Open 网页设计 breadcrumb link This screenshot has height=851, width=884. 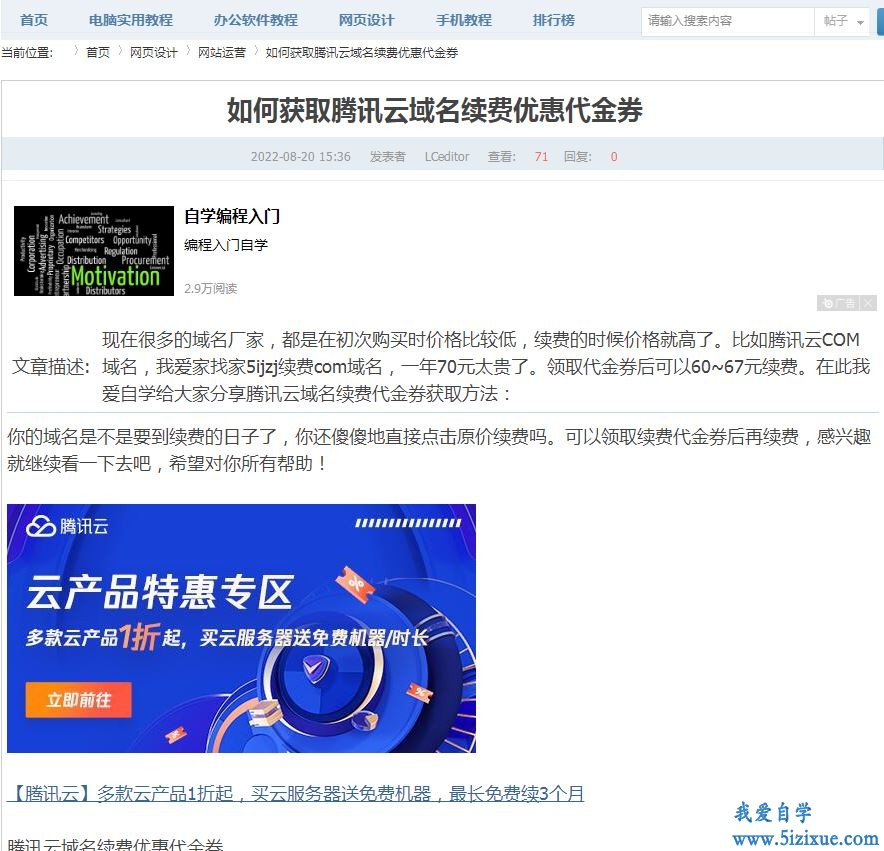[x=153, y=52]
